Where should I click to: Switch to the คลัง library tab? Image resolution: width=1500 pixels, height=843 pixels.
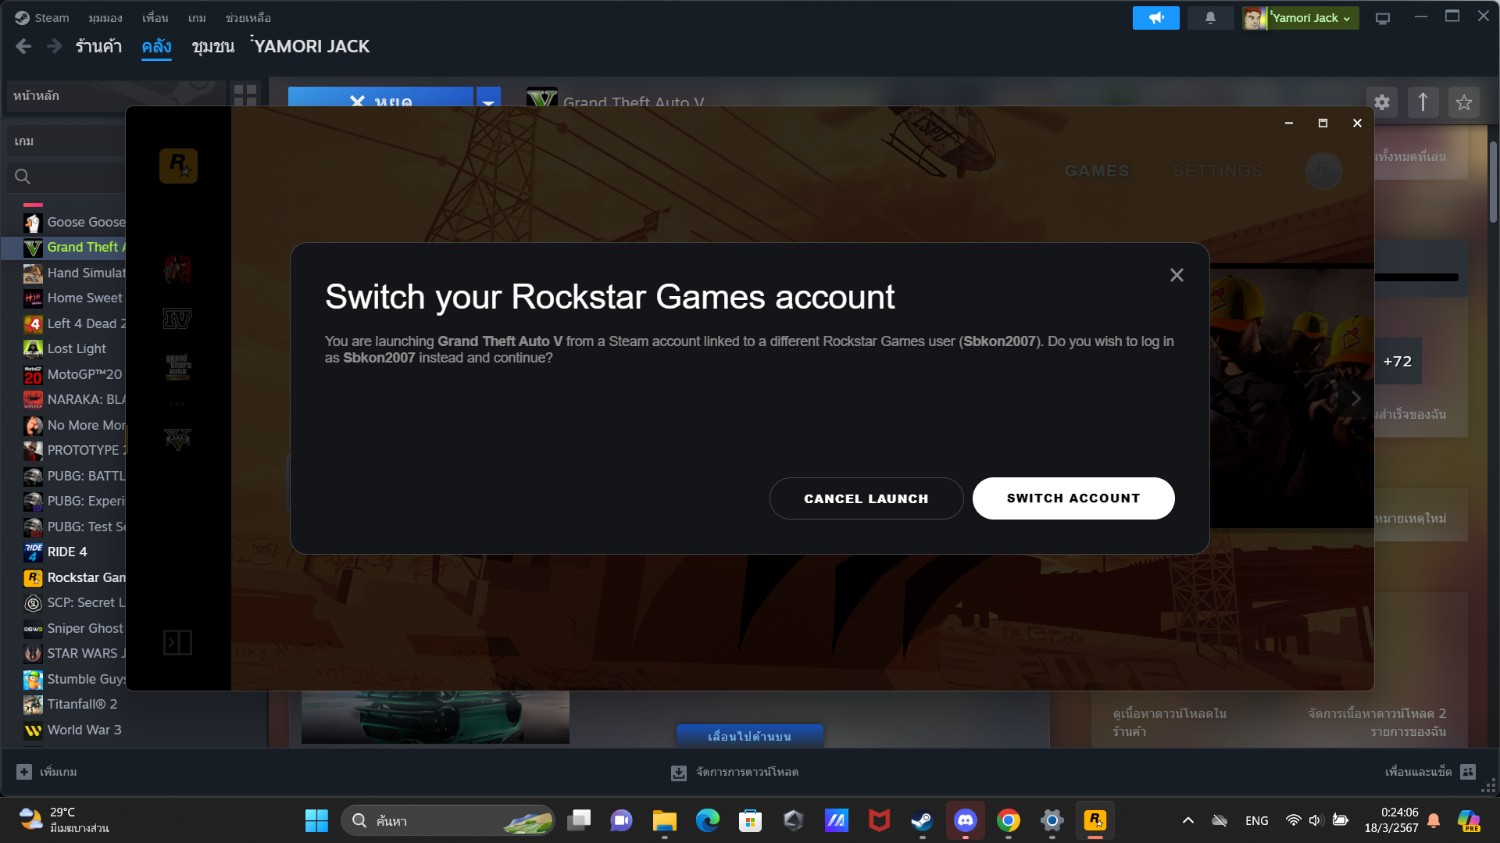coord(156,46)
